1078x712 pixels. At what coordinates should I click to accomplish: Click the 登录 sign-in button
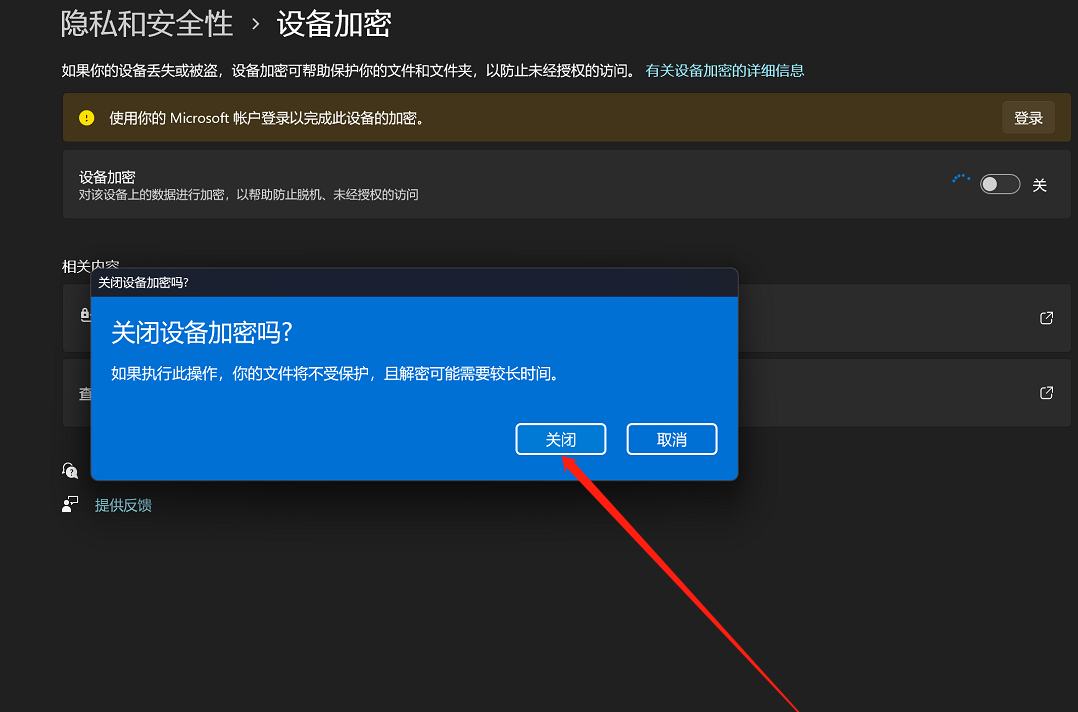point(1028,118)
